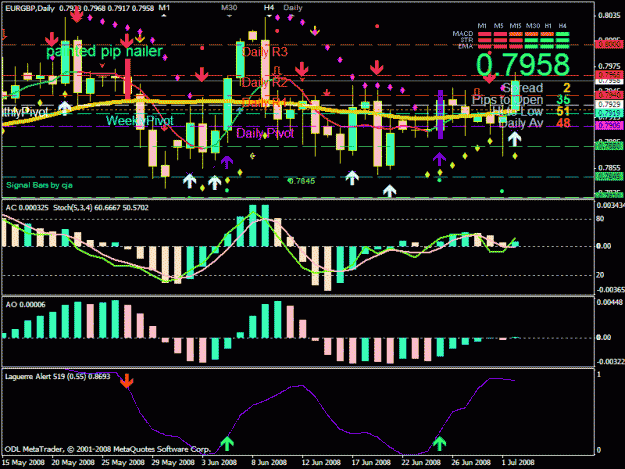Click the white 0.7929 price tag on scale
This screenshot has height=469, width=625.
point(609,104)
